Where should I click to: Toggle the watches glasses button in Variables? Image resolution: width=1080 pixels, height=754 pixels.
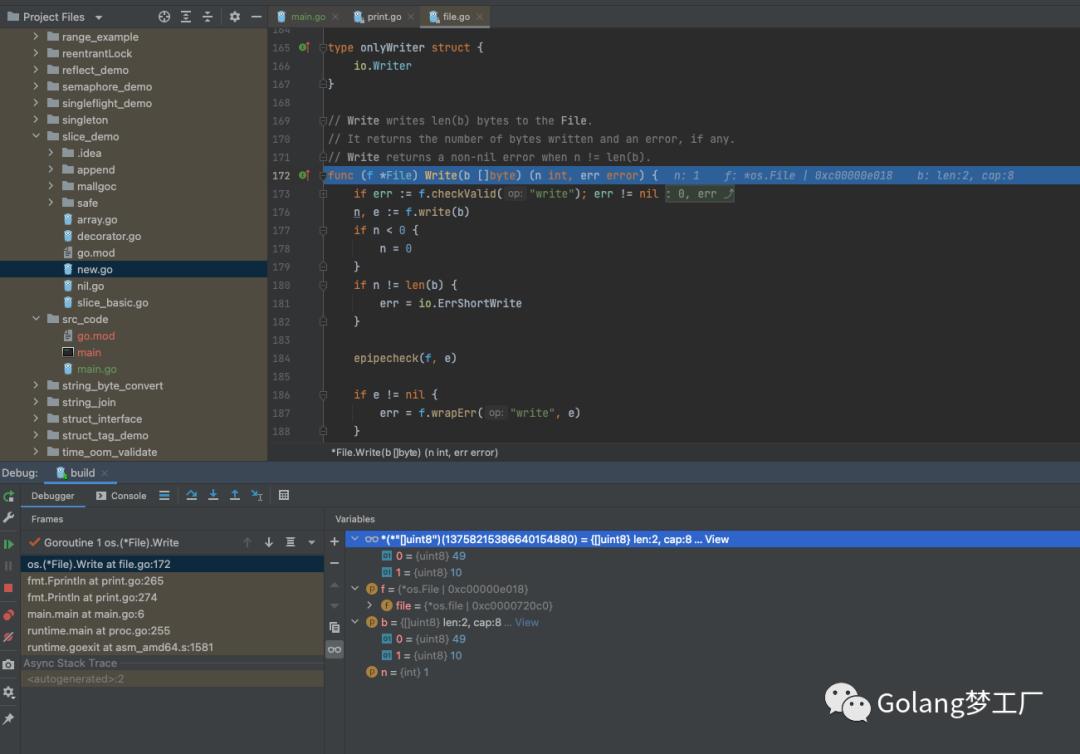334,649
